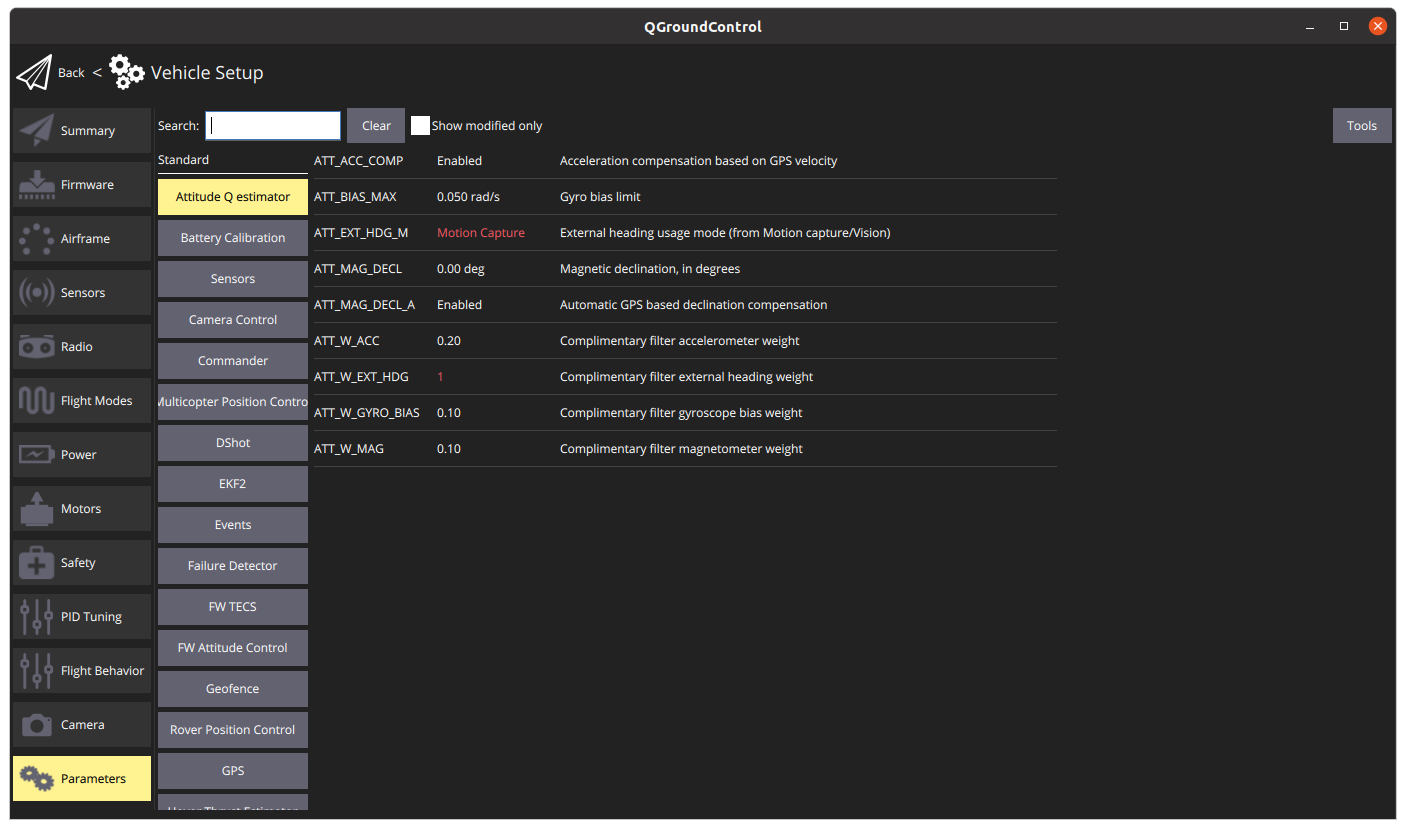The height and width of the screenshot is (829, 1406).
Task: Click the Standard category header
Action: click(184, 160)
